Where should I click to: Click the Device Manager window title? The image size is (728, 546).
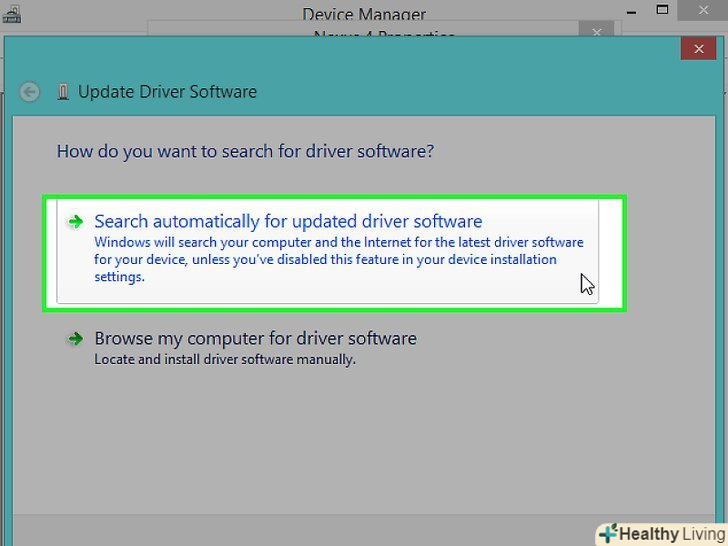(x=364, y=14)
